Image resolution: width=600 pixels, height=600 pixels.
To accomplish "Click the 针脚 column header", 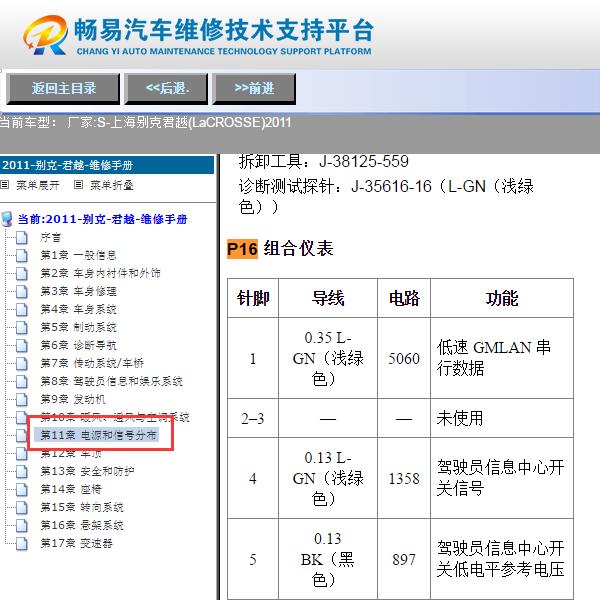I will click(253, 298).
